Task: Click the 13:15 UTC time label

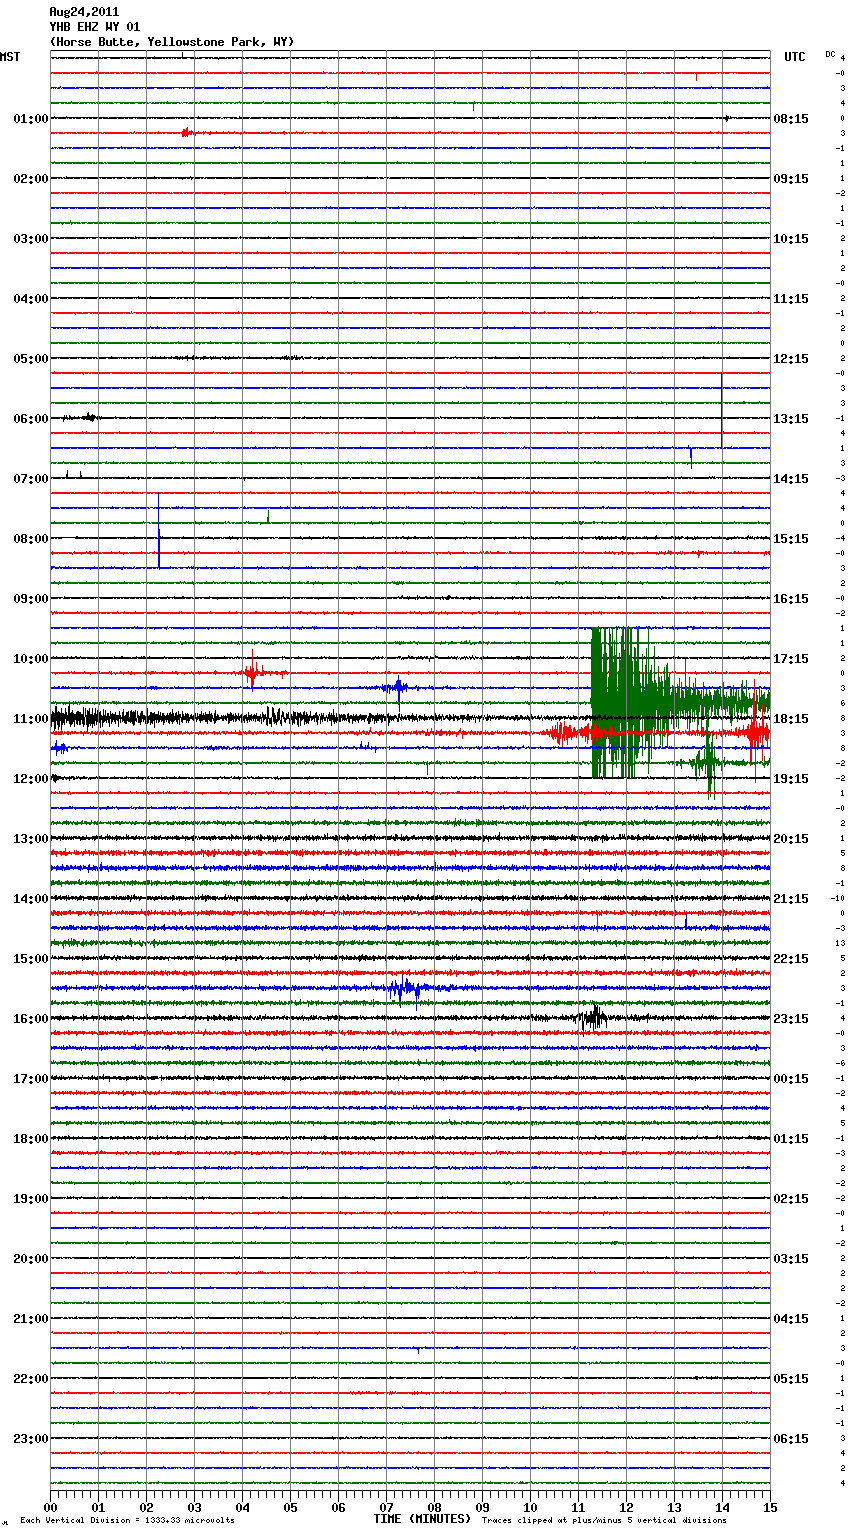Action: click(x=791, y=419)
